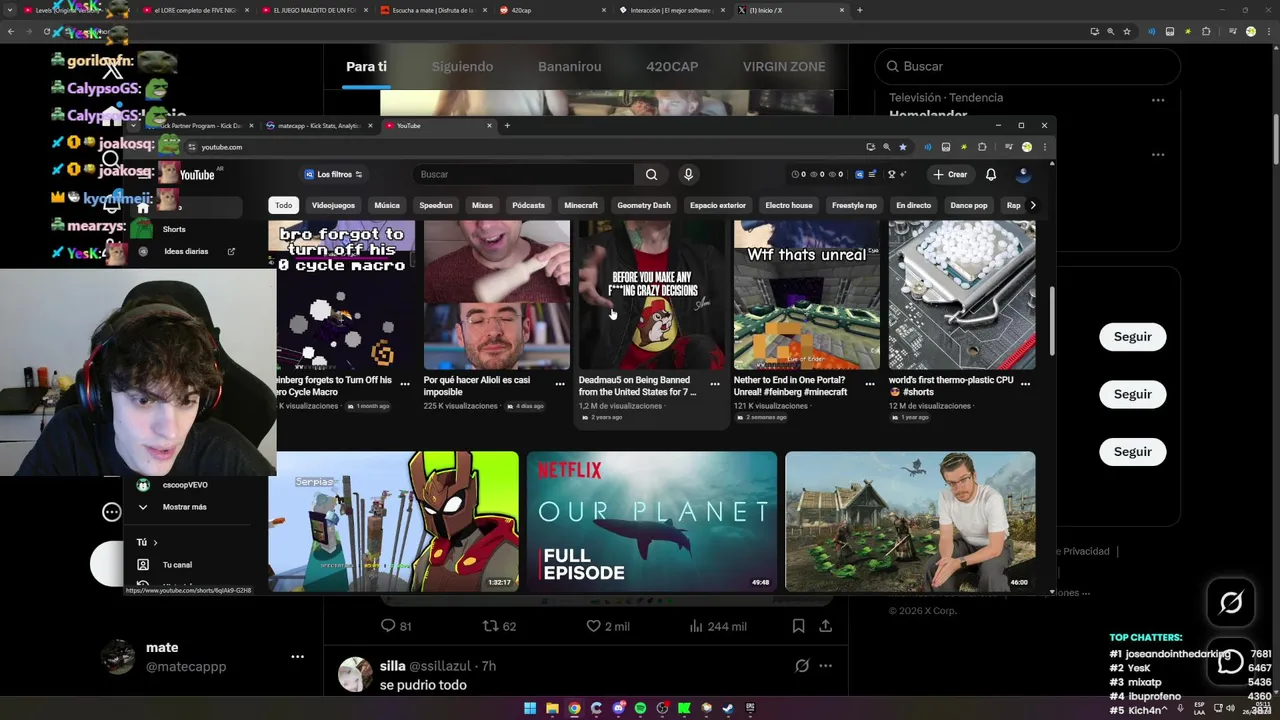Image resolution: width=1280 pixels, height=720 pixels.
Task: Select the Minecraft chip
Action: 581,205
